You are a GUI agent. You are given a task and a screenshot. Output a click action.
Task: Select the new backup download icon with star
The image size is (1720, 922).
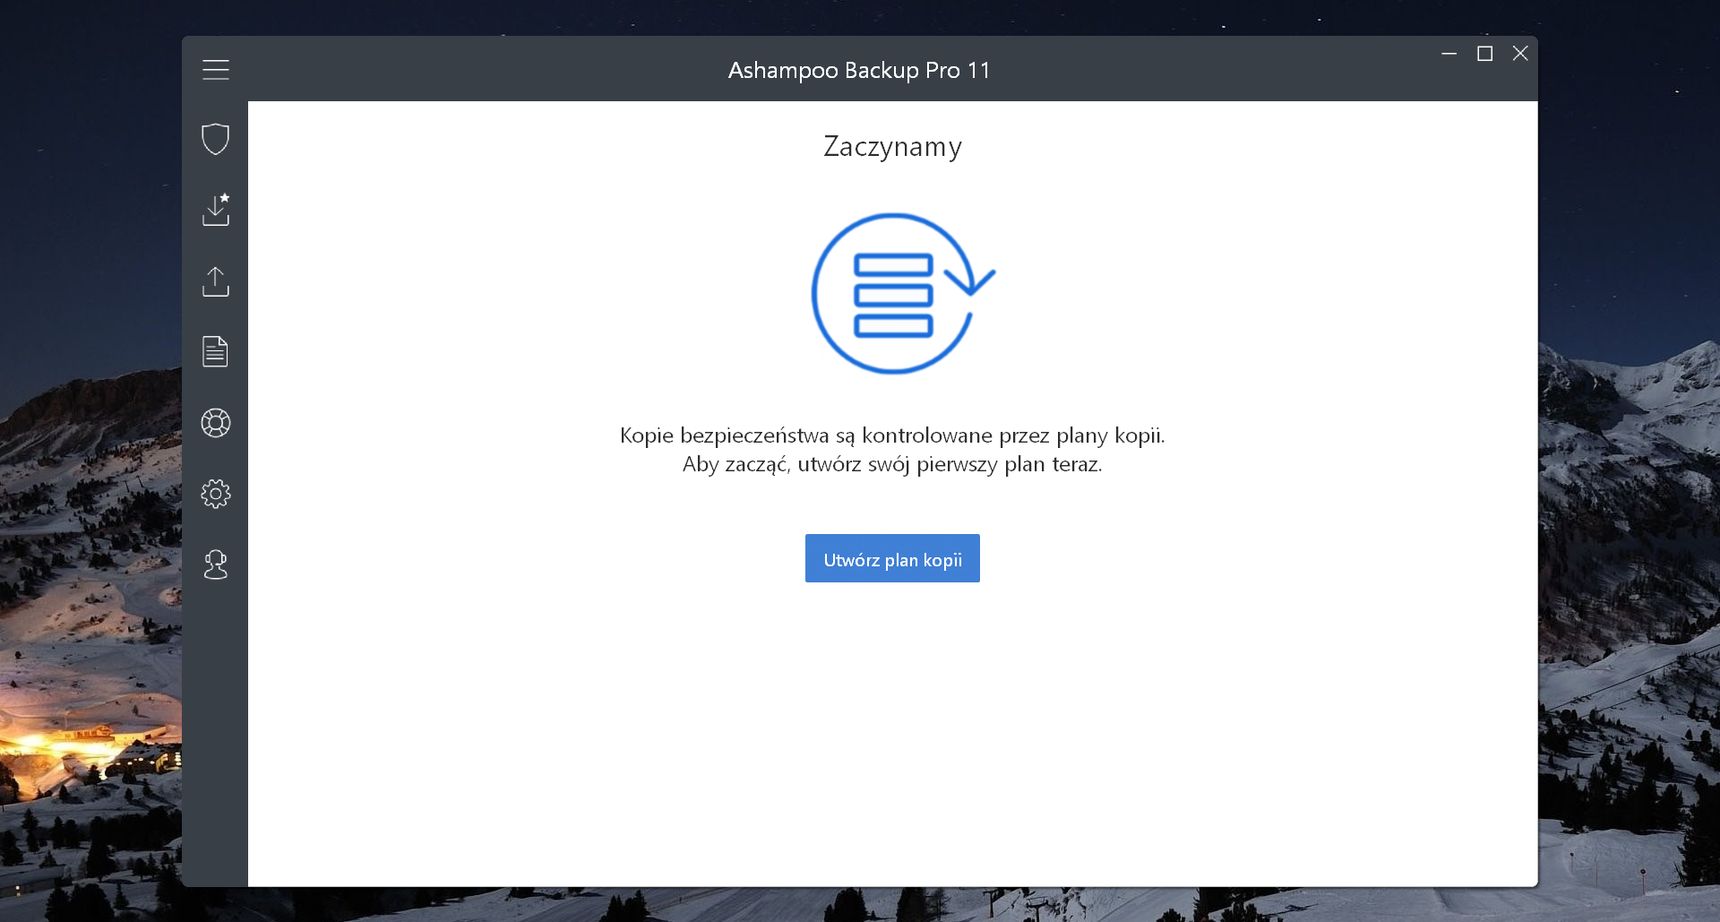click(216, 209)
